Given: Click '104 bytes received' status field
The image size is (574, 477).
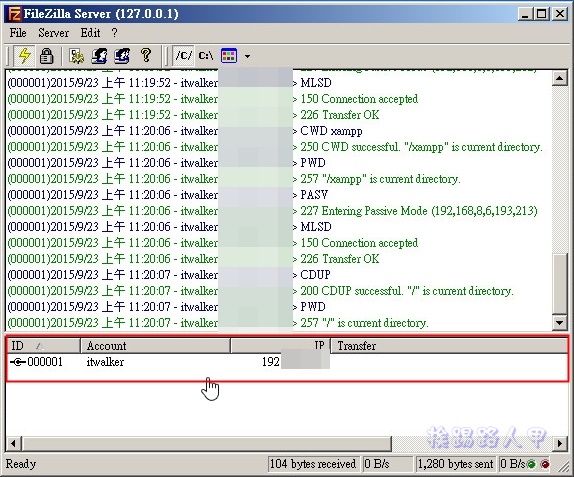Looking at the screenshot, I should [313, 464].
